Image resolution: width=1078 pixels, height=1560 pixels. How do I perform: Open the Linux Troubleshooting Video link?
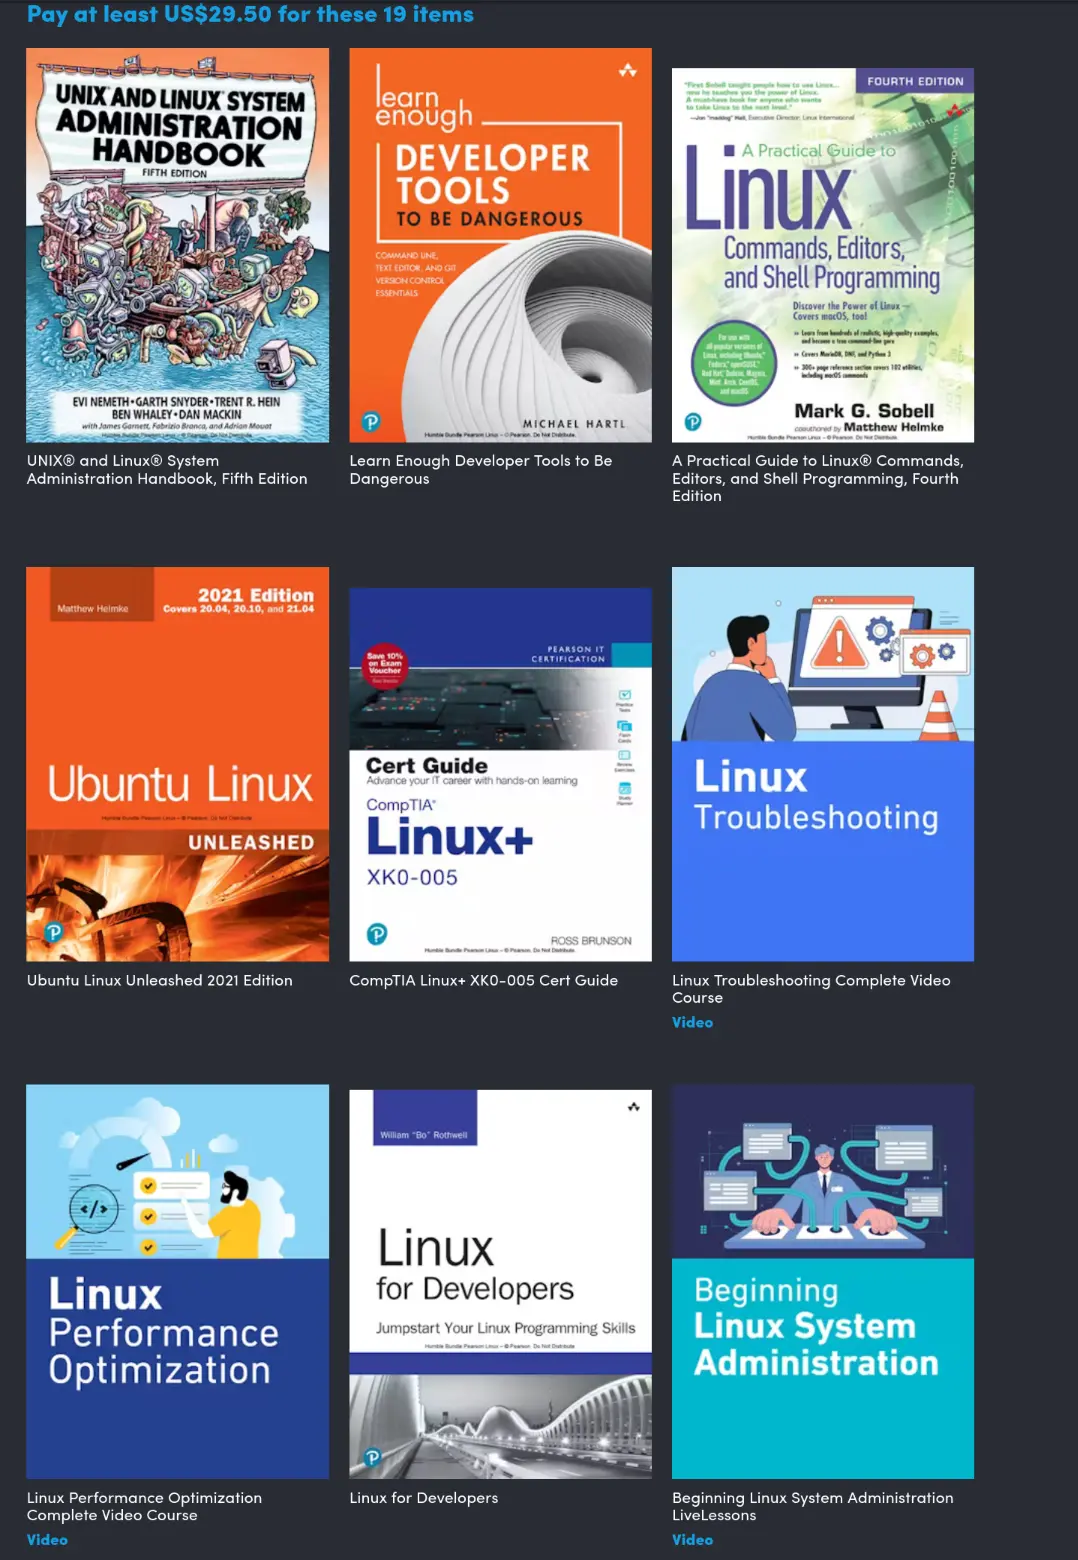[x=692, y=1022]
